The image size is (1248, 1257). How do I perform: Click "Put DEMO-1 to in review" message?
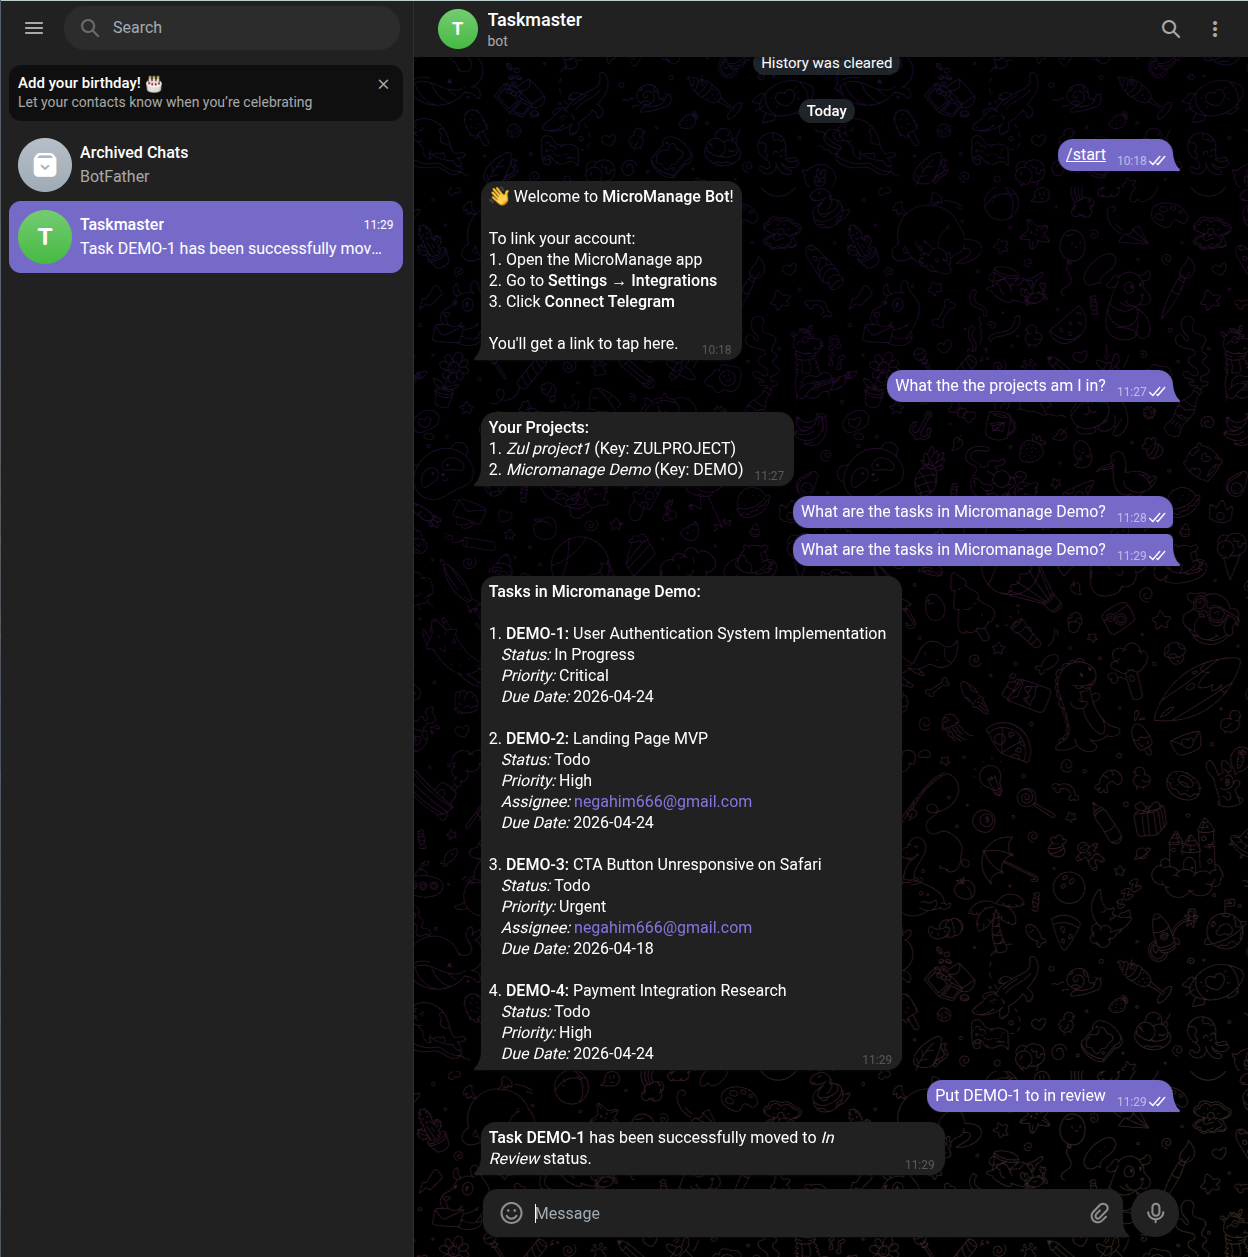point(1050,1096)
